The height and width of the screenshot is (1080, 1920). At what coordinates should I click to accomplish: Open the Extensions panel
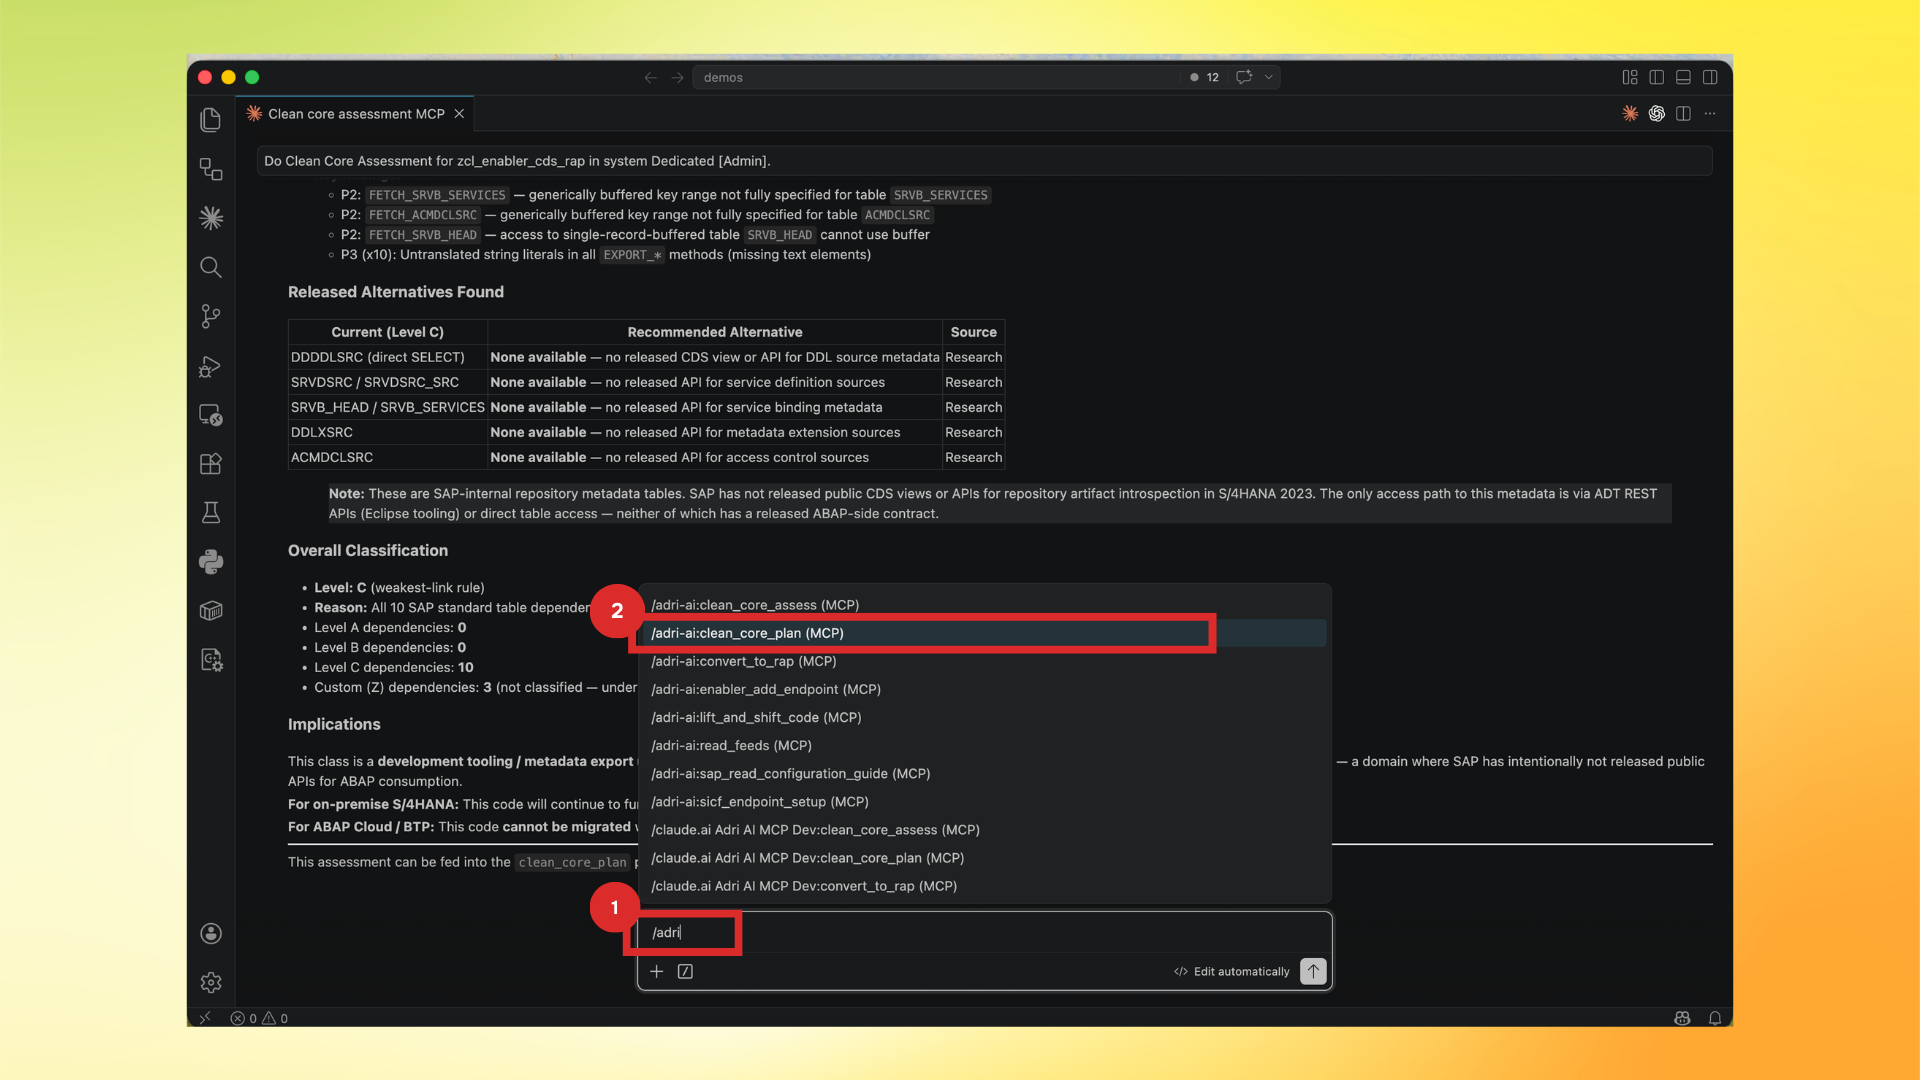pos(211,463)
